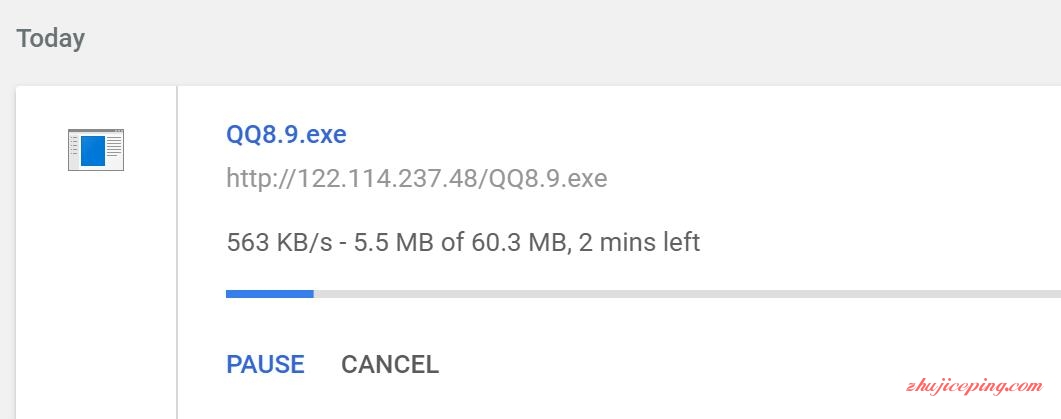1061x419 pixels.
Task: Click the 2 mins left estimate
Action: [x=639, y=242]
